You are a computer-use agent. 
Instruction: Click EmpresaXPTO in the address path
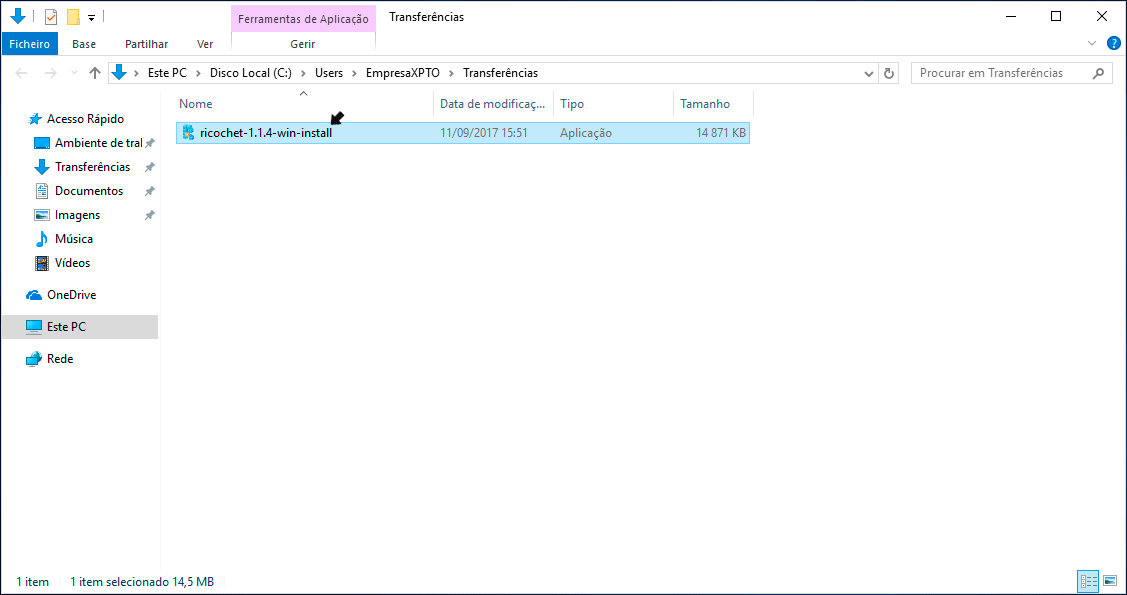[x=402, y=73]
